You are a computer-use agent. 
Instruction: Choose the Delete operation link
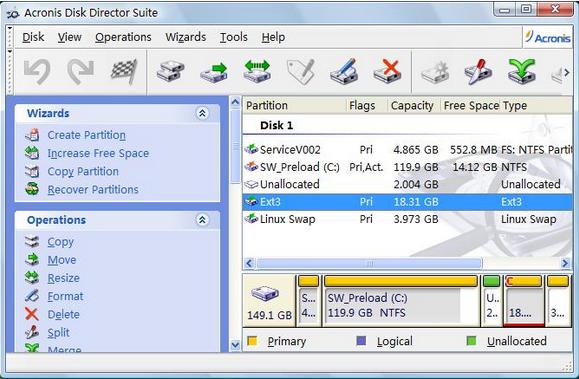[64, 314]
